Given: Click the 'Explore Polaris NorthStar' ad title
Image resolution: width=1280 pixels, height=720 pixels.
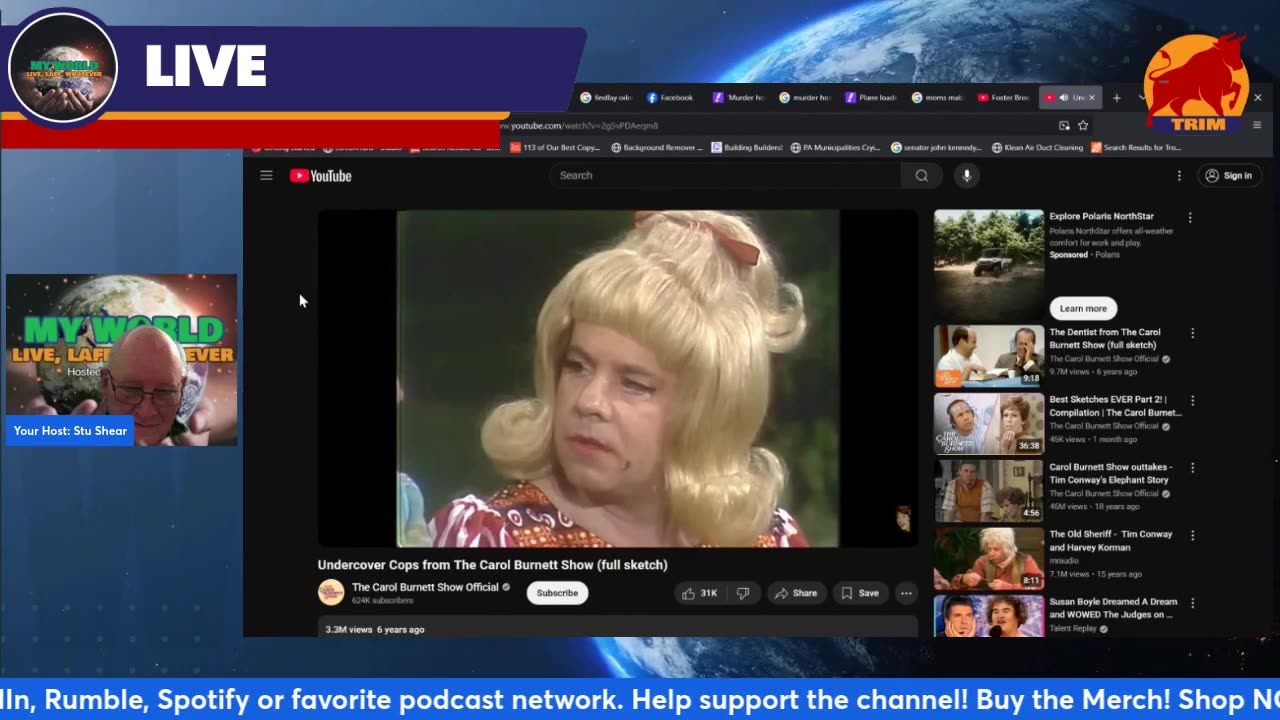Looking at the screenshot, I should pos(1101,216).
